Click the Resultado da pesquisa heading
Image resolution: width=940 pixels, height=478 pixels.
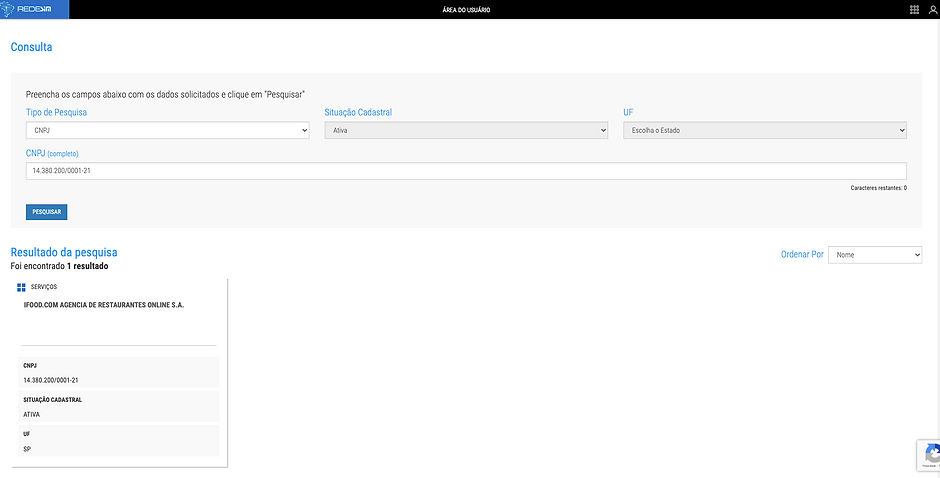[64, 252]
